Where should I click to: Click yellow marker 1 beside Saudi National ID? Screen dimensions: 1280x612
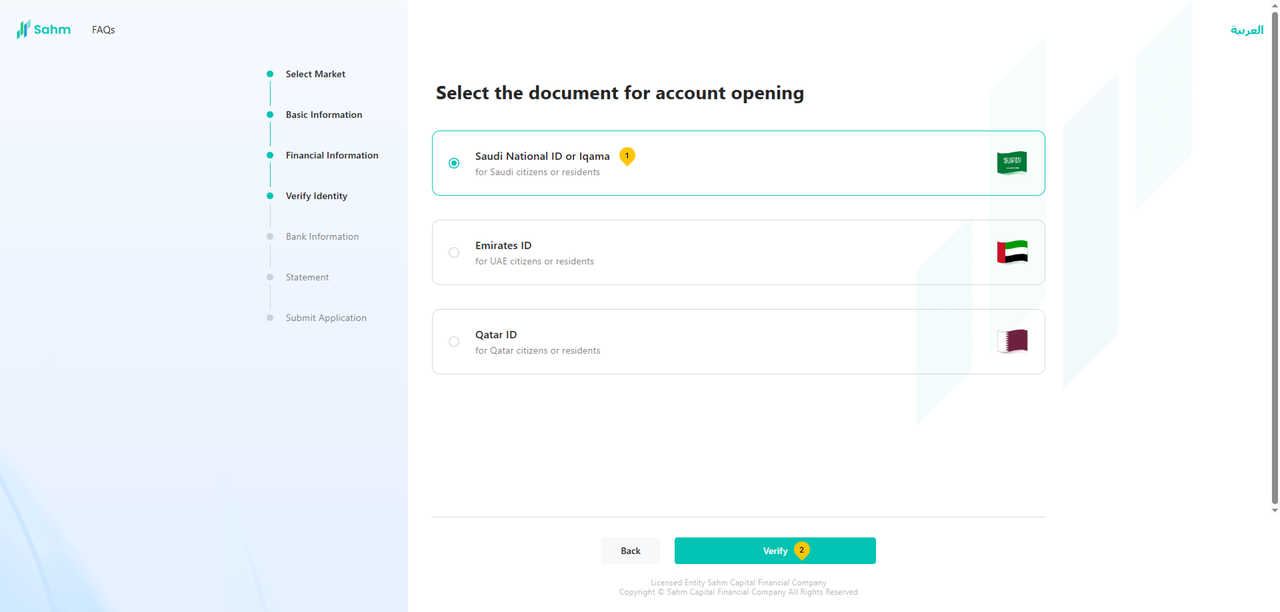pyautogui.click(x=627, y=156)
